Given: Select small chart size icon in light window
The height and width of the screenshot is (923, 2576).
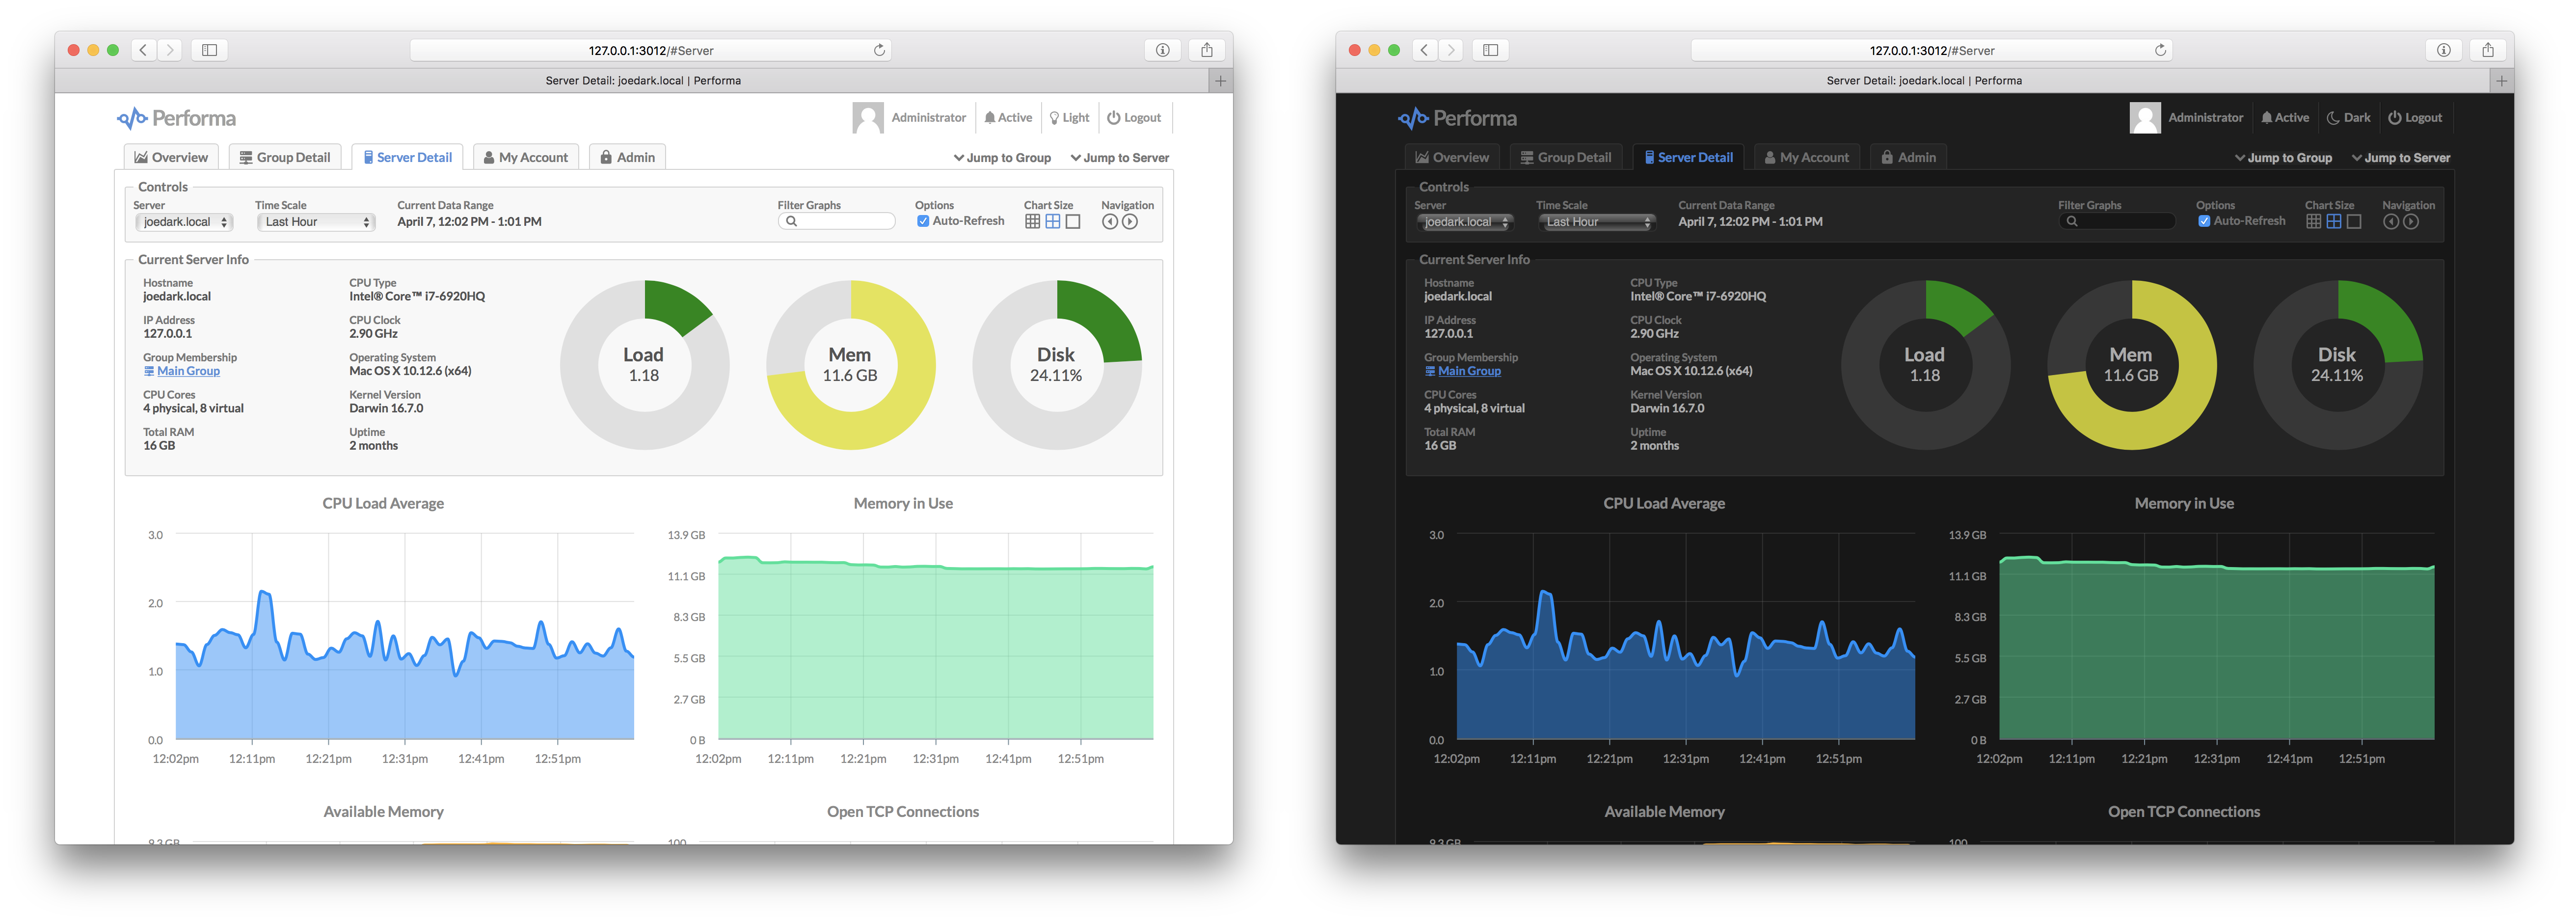Looking at the screenshot, I should 1032,222.
